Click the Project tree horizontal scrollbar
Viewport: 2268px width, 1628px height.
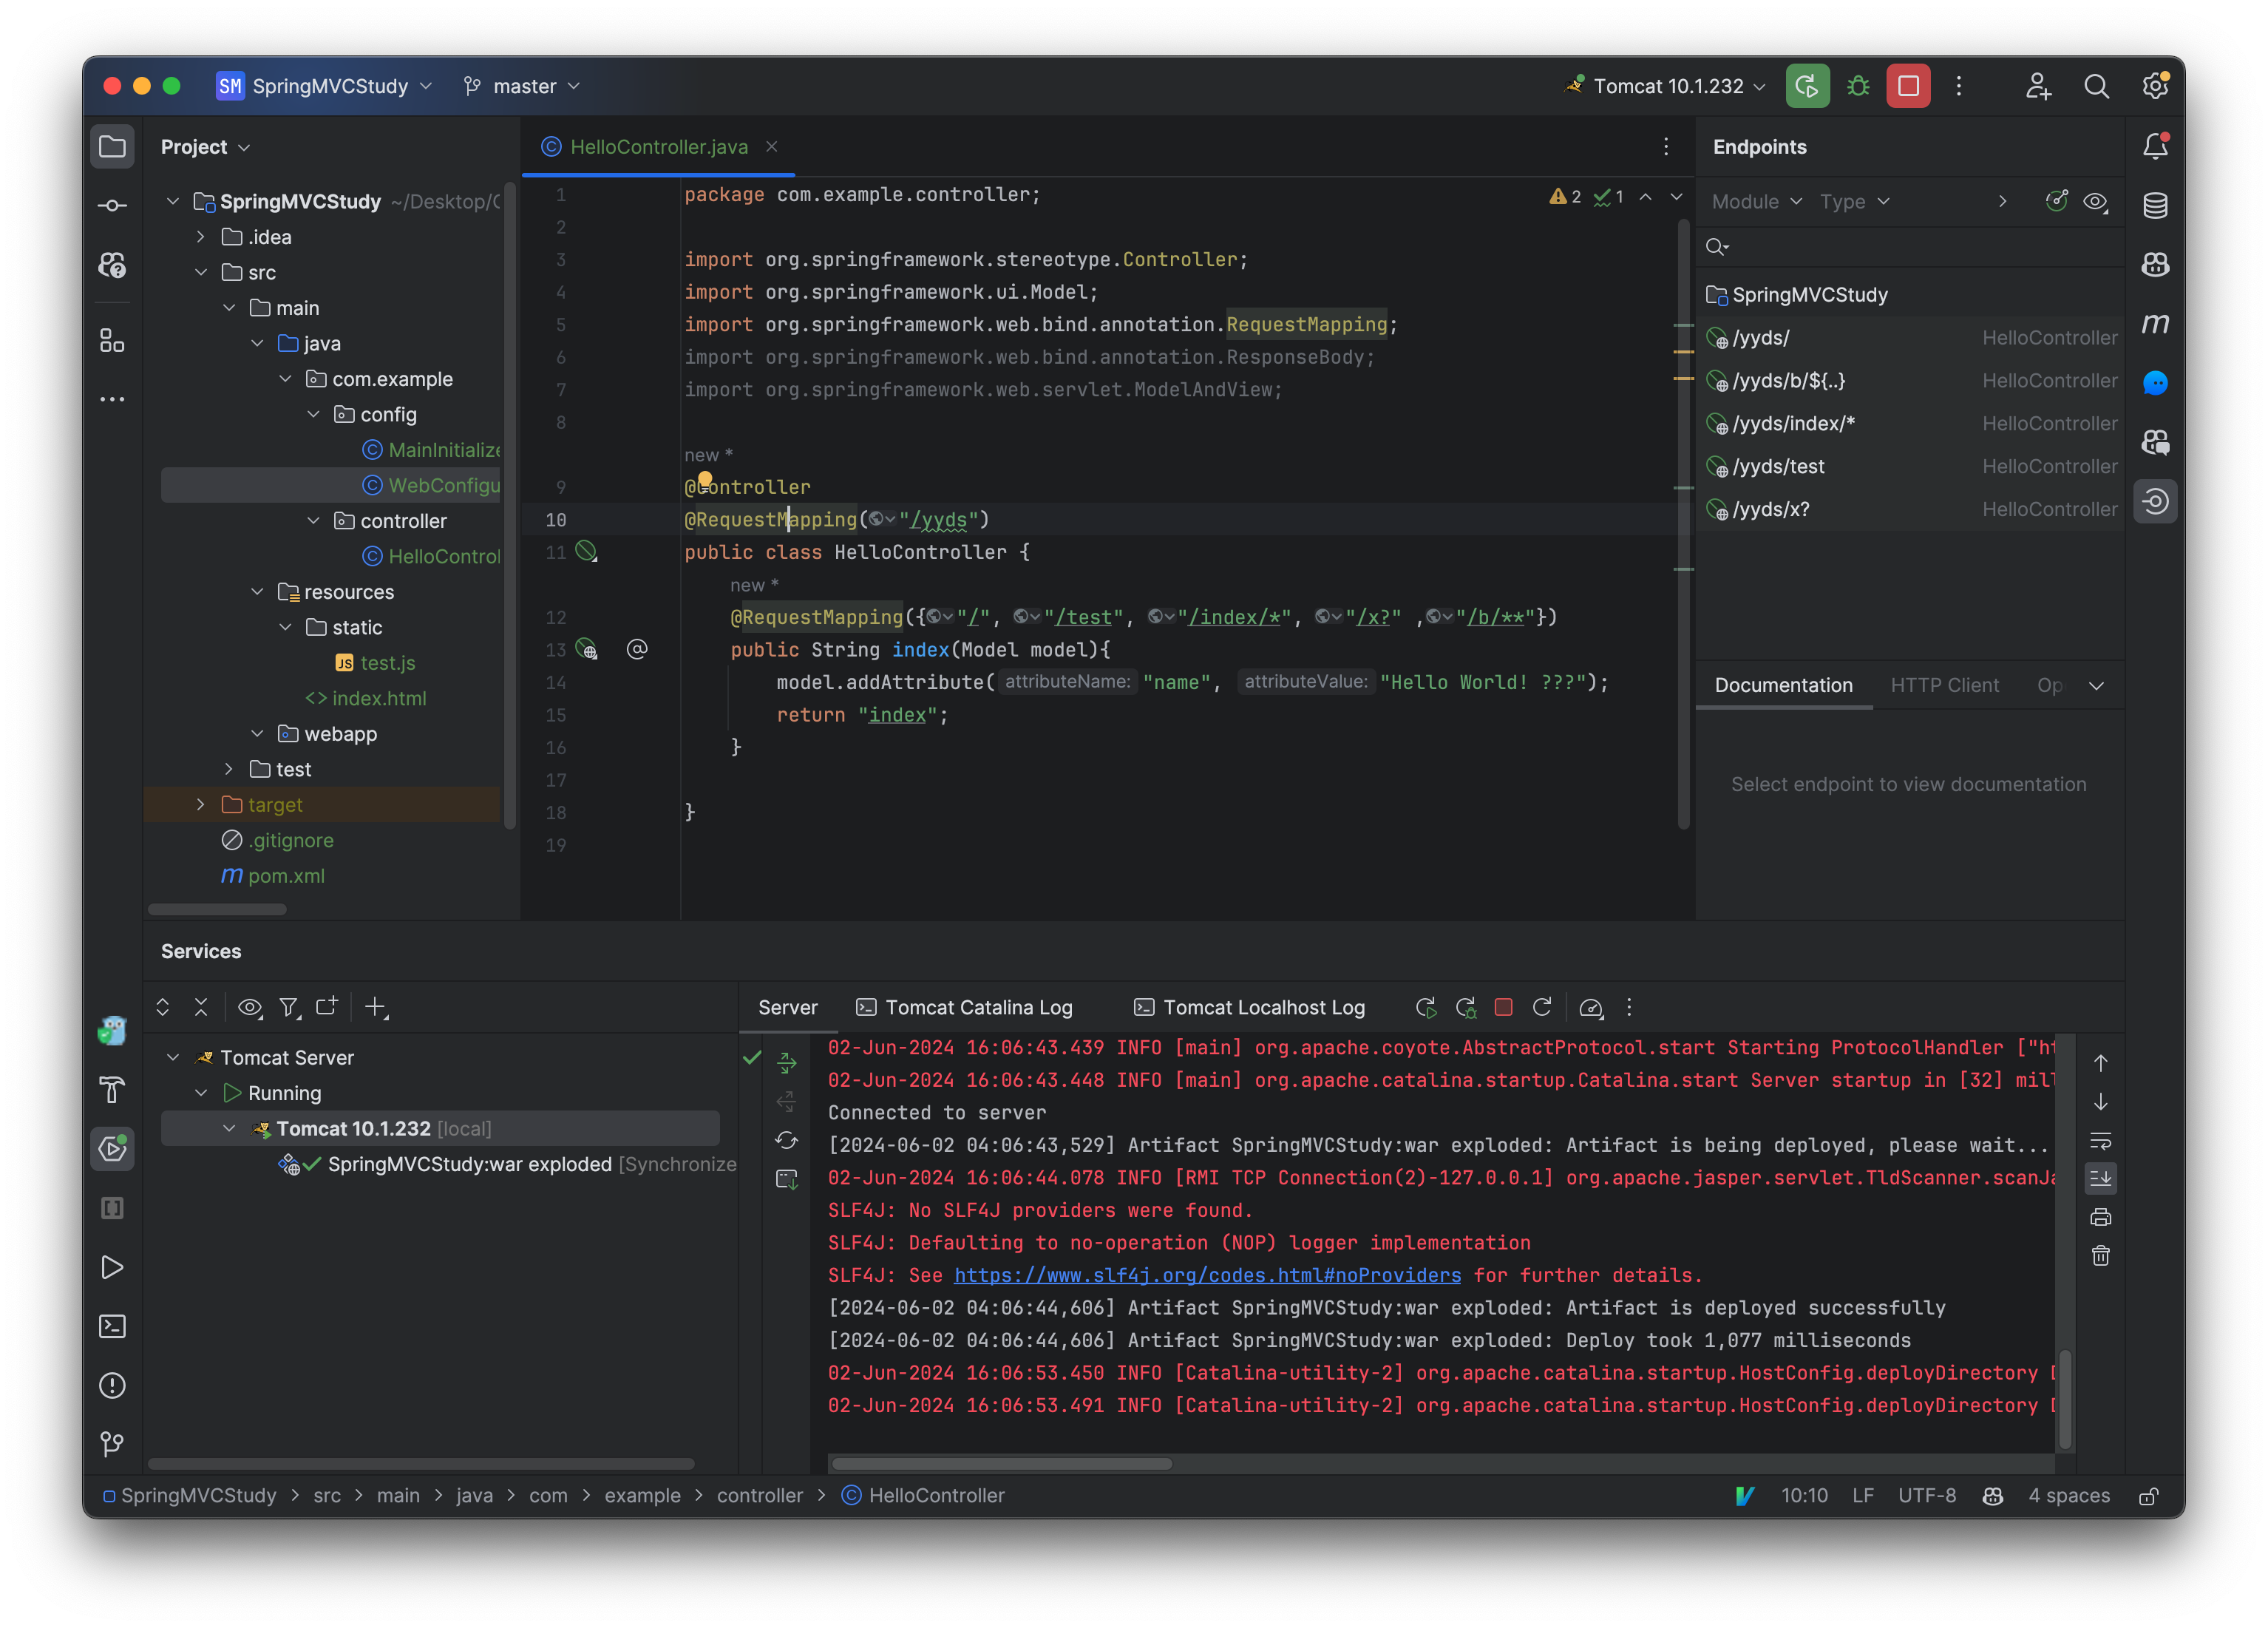[x=217, y=909]
